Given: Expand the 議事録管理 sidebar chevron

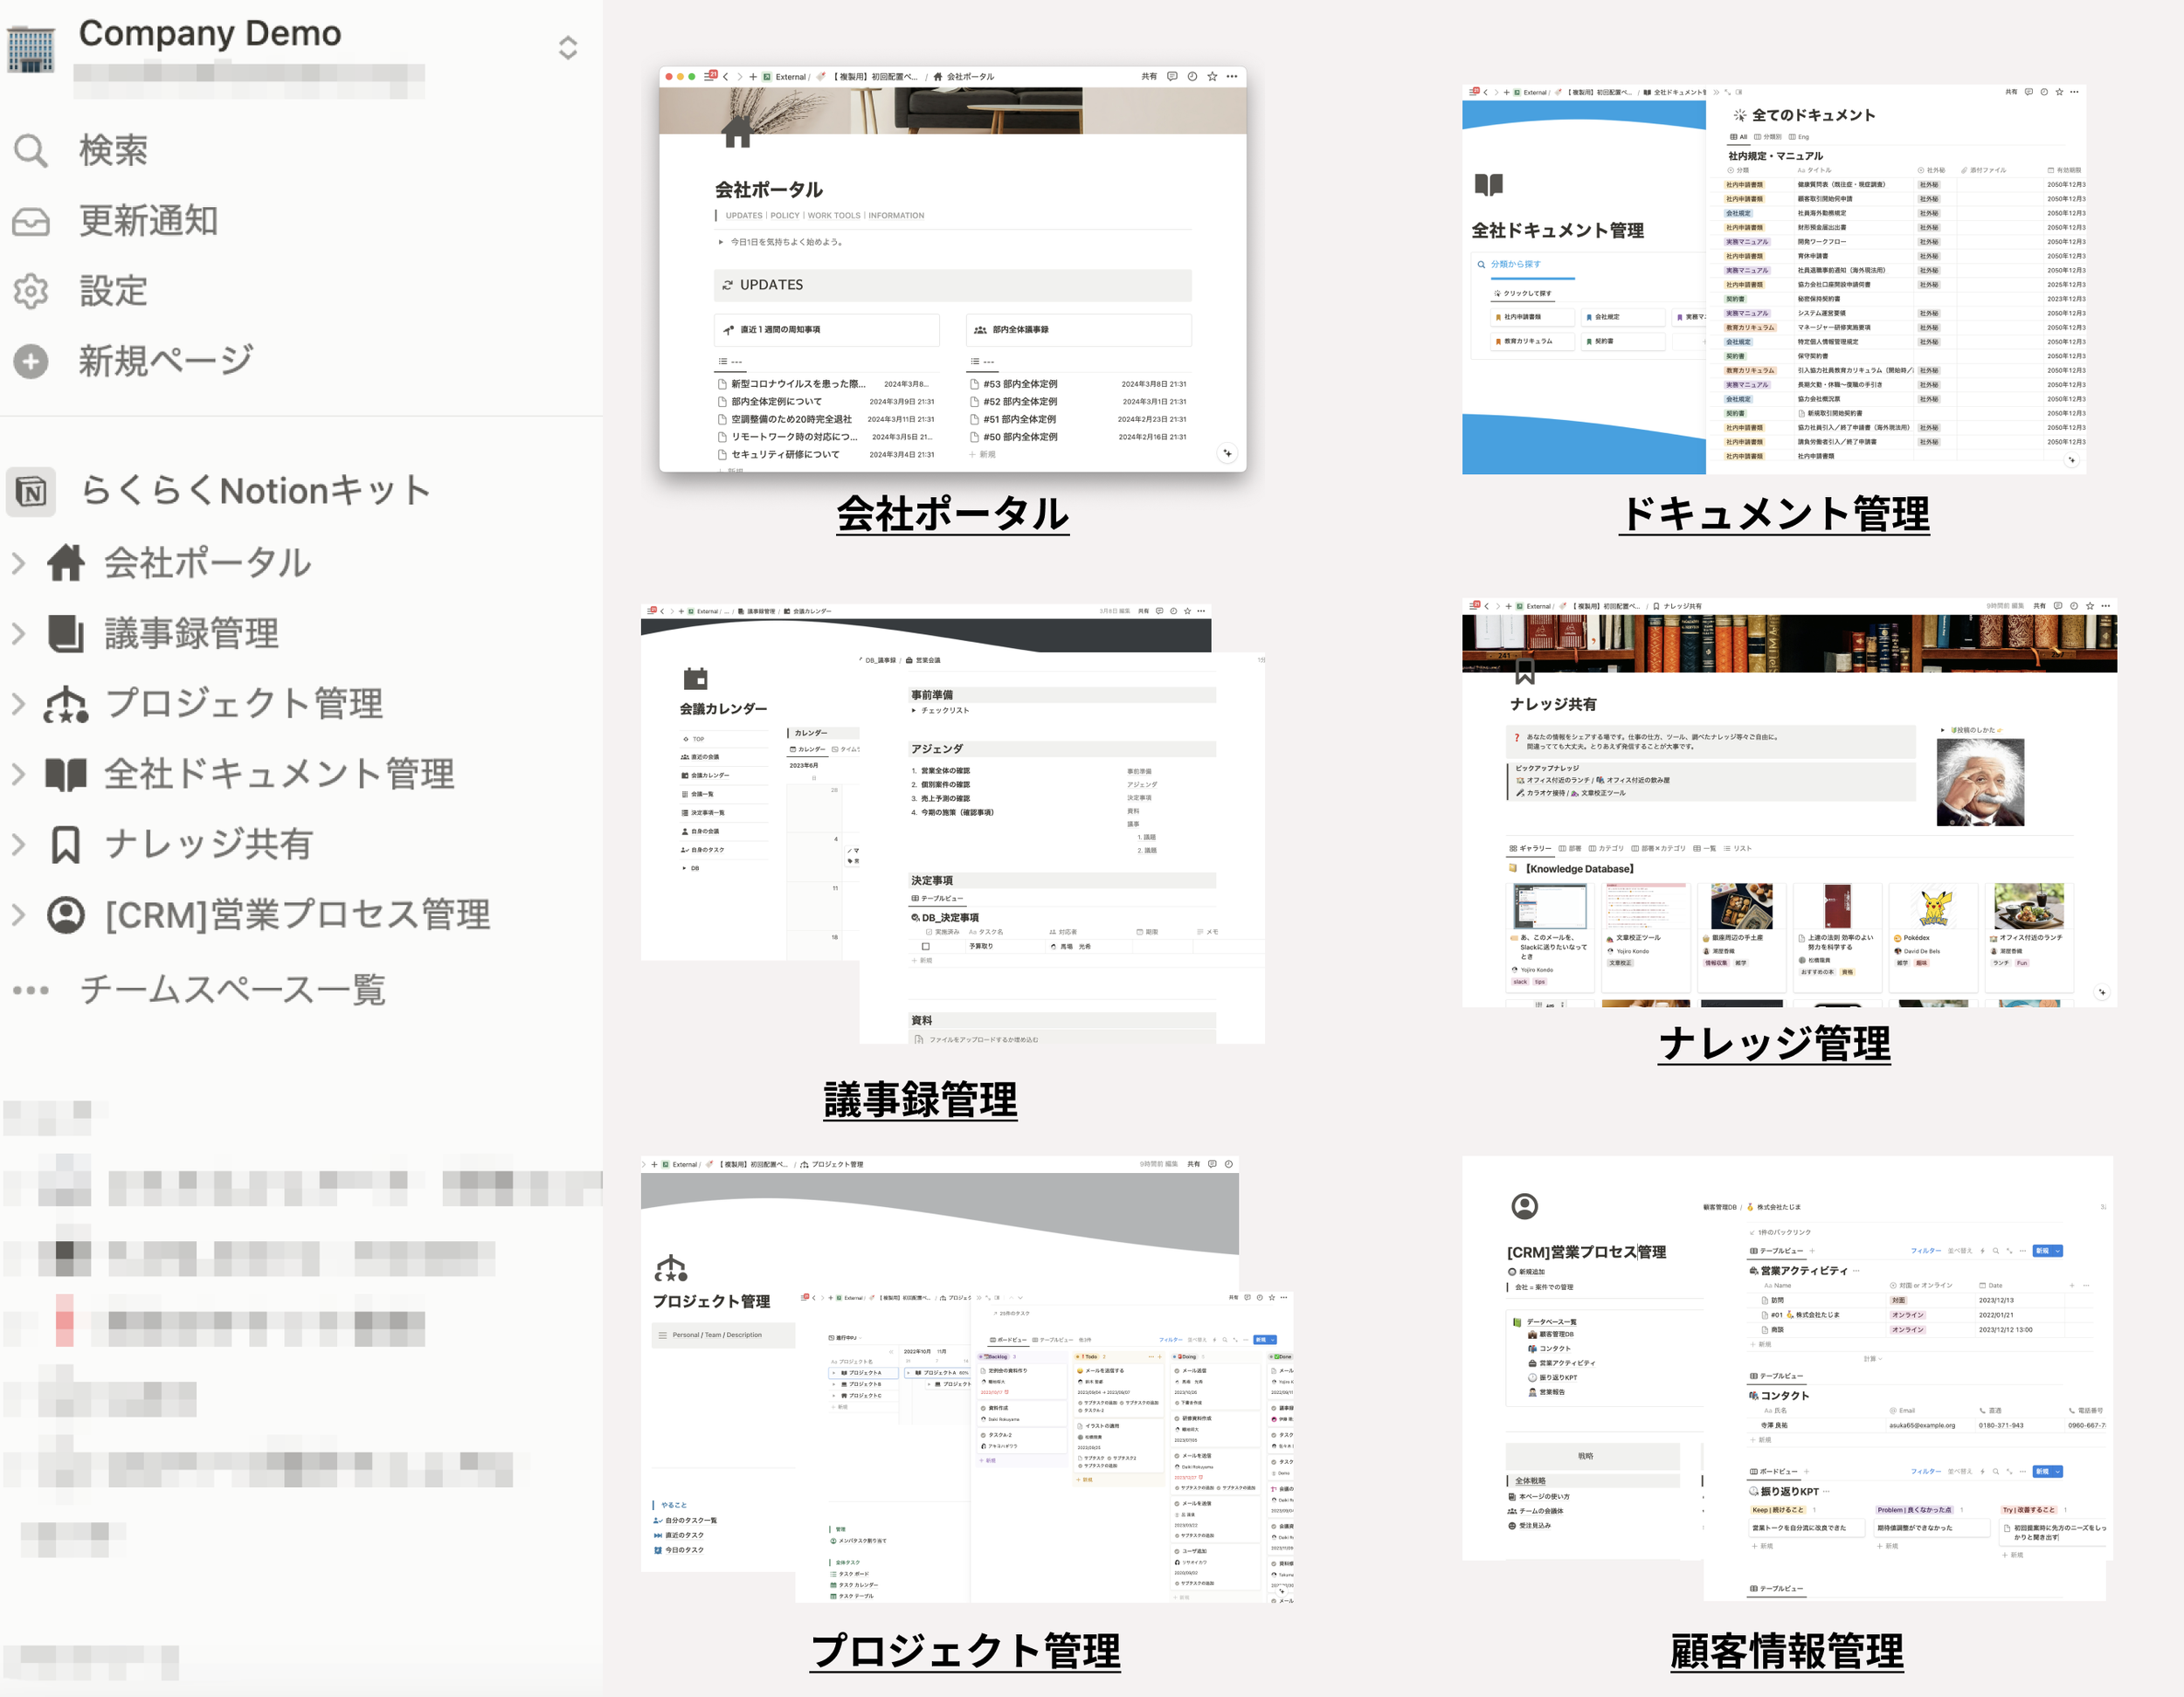Looking at the screenshot, I should point(18,633).
